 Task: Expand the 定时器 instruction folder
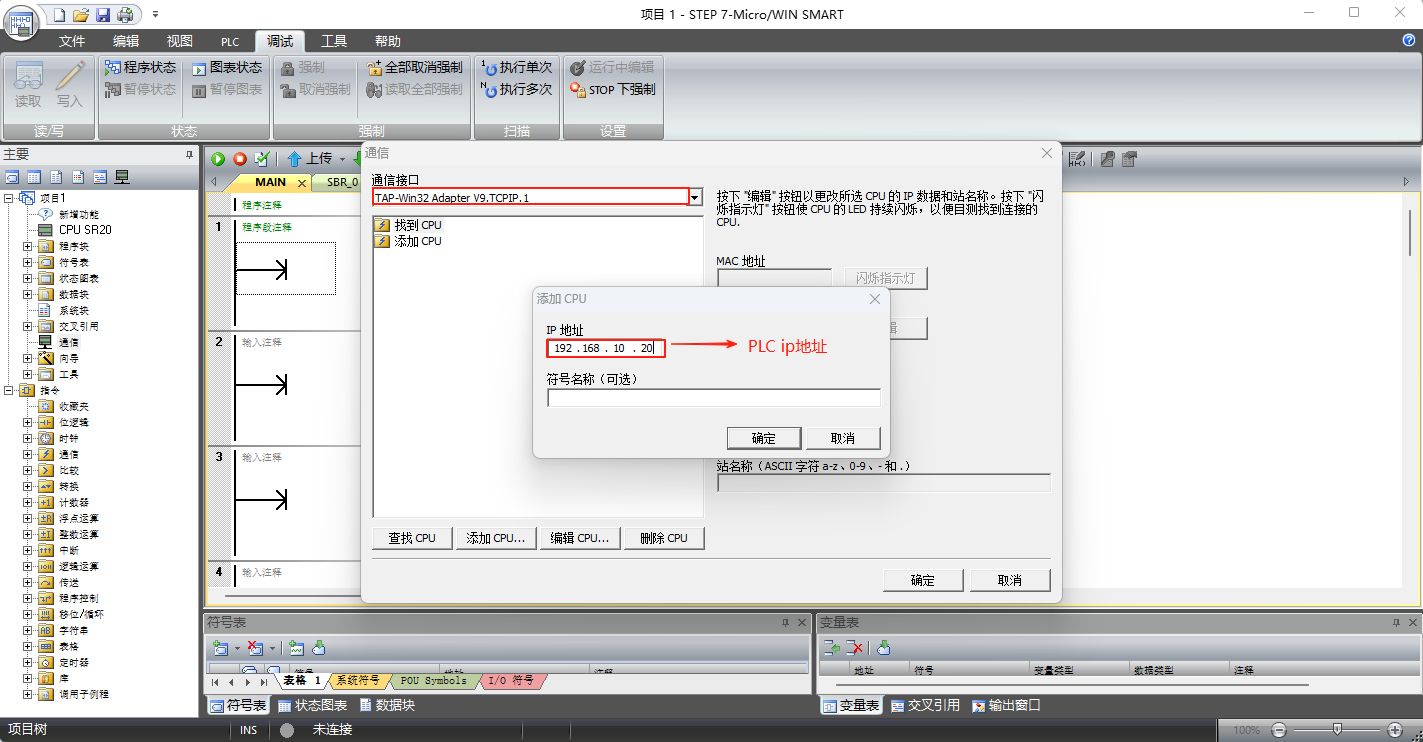pos(27,662)
